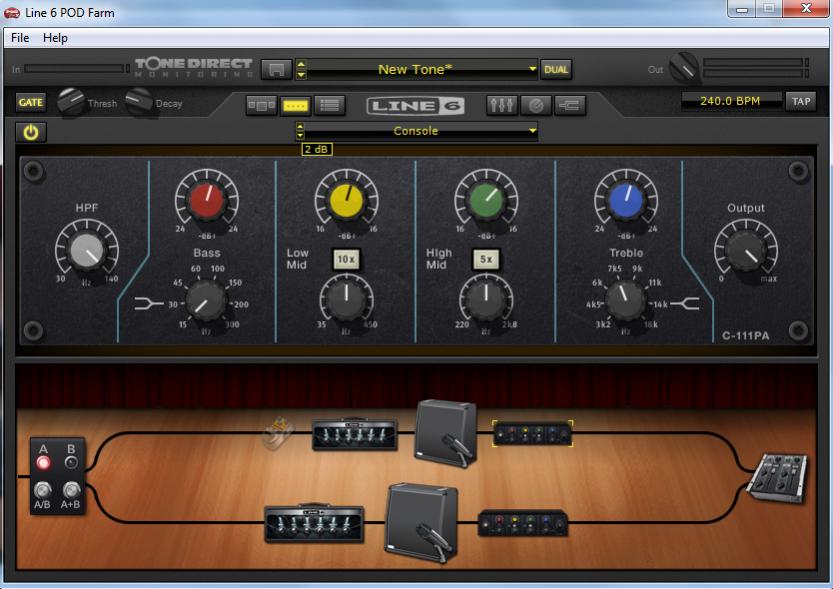The width and height of the screenshot is (833, 589).
Task: Click the gate Thresh knob
Action: [71, 102]
